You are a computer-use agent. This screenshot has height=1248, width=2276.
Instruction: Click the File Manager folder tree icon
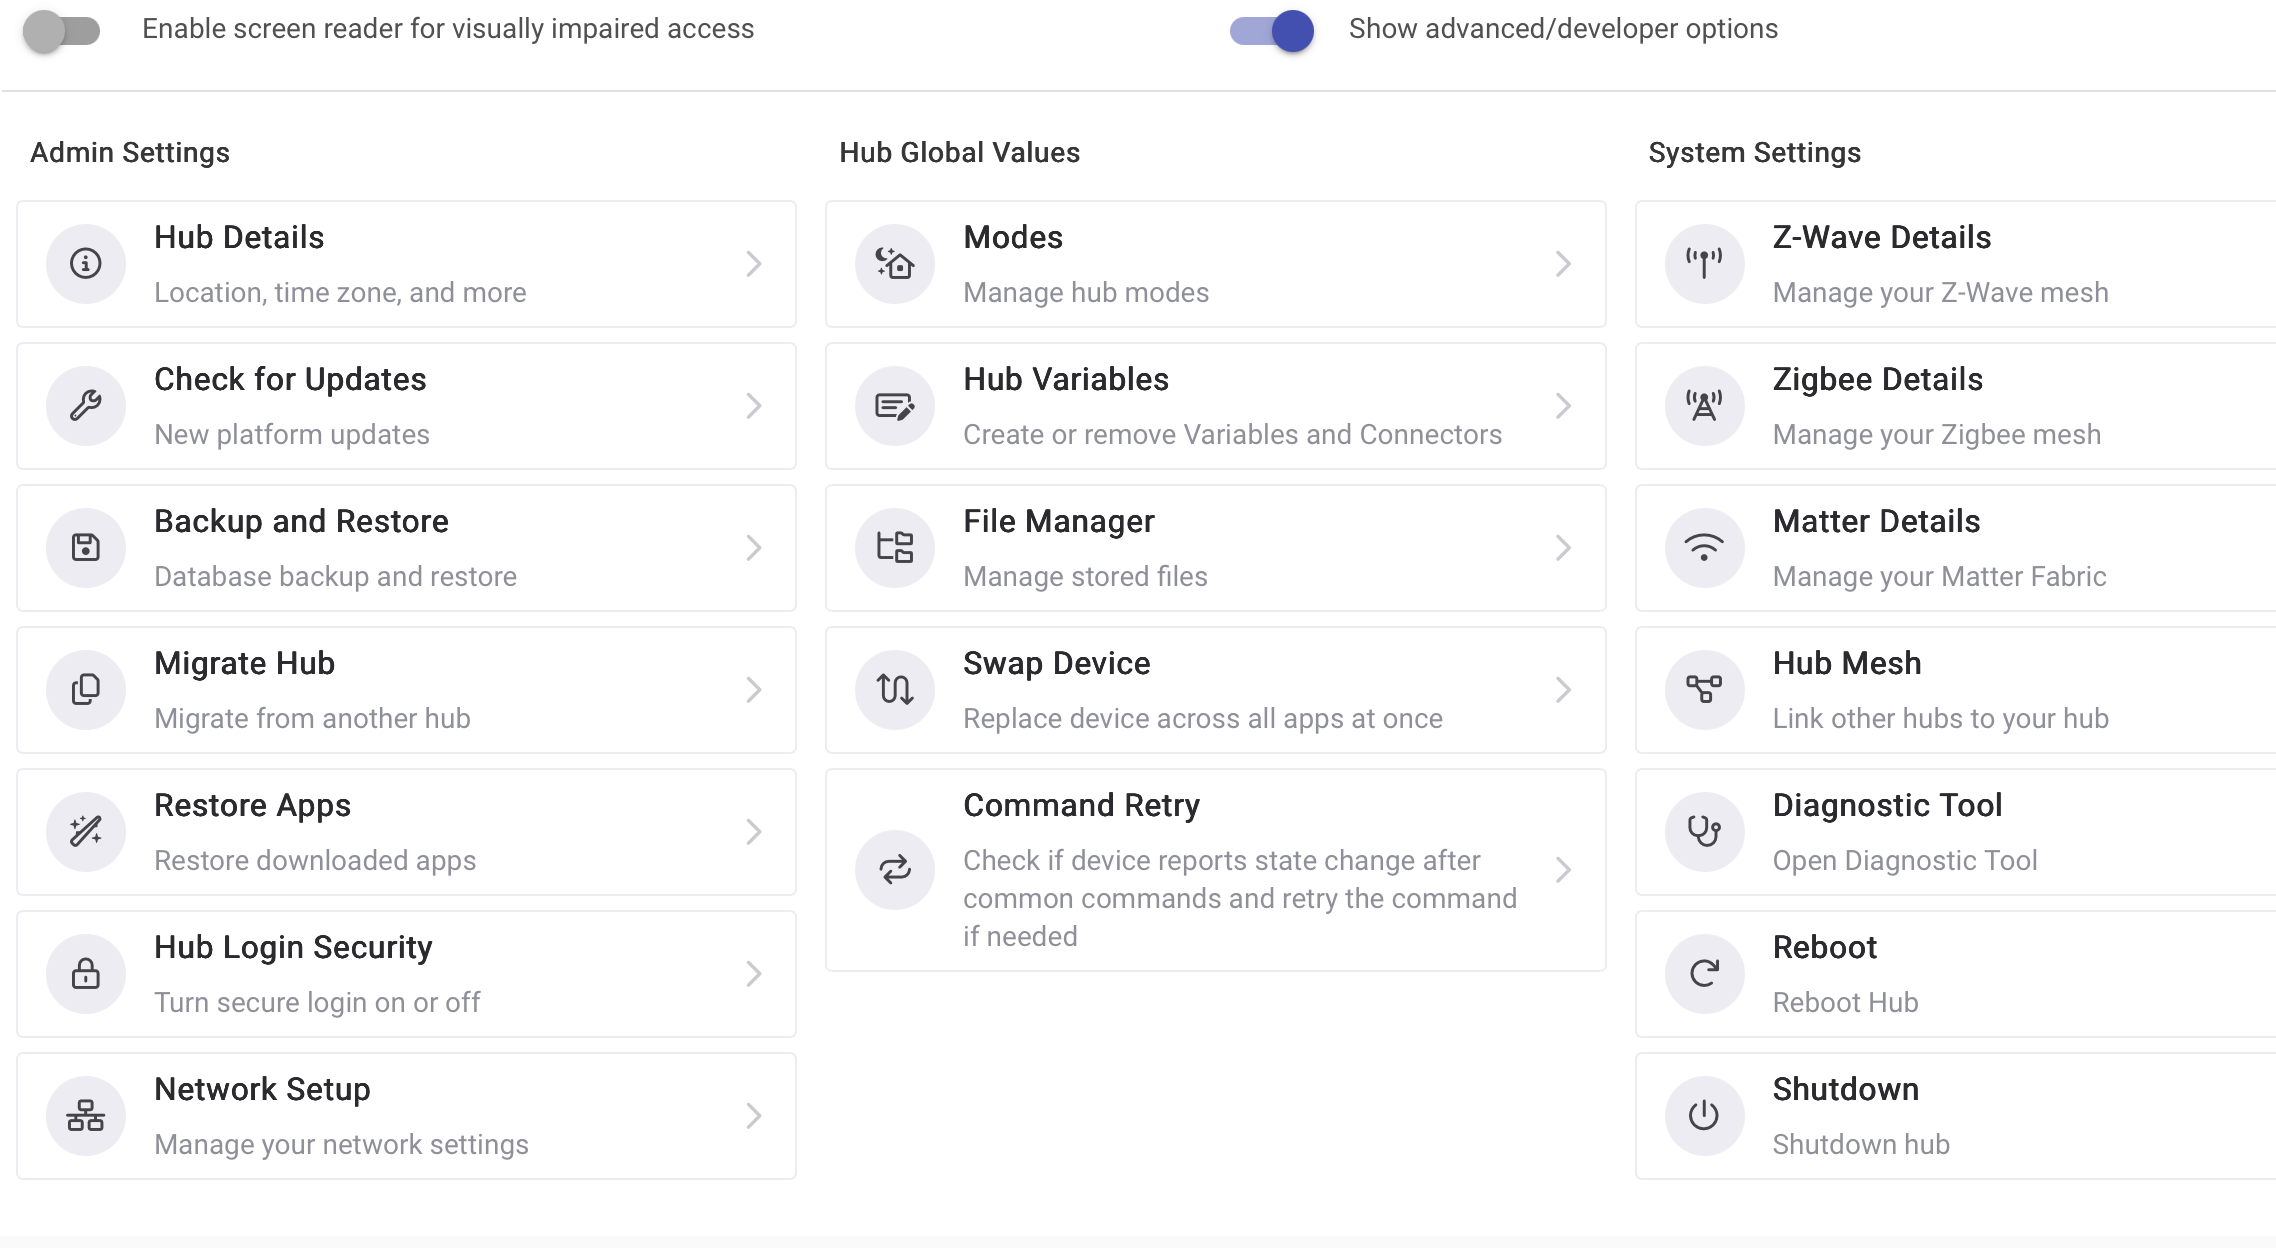click(x=895, y=548)
